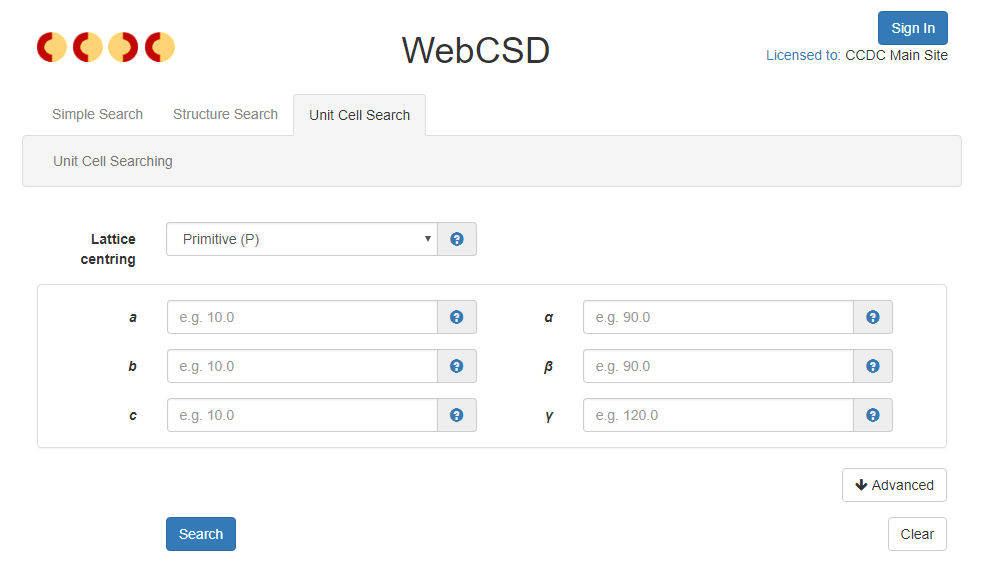Switch to the Structure Search tab
This screenshot has height=568, width=981.
225,114
